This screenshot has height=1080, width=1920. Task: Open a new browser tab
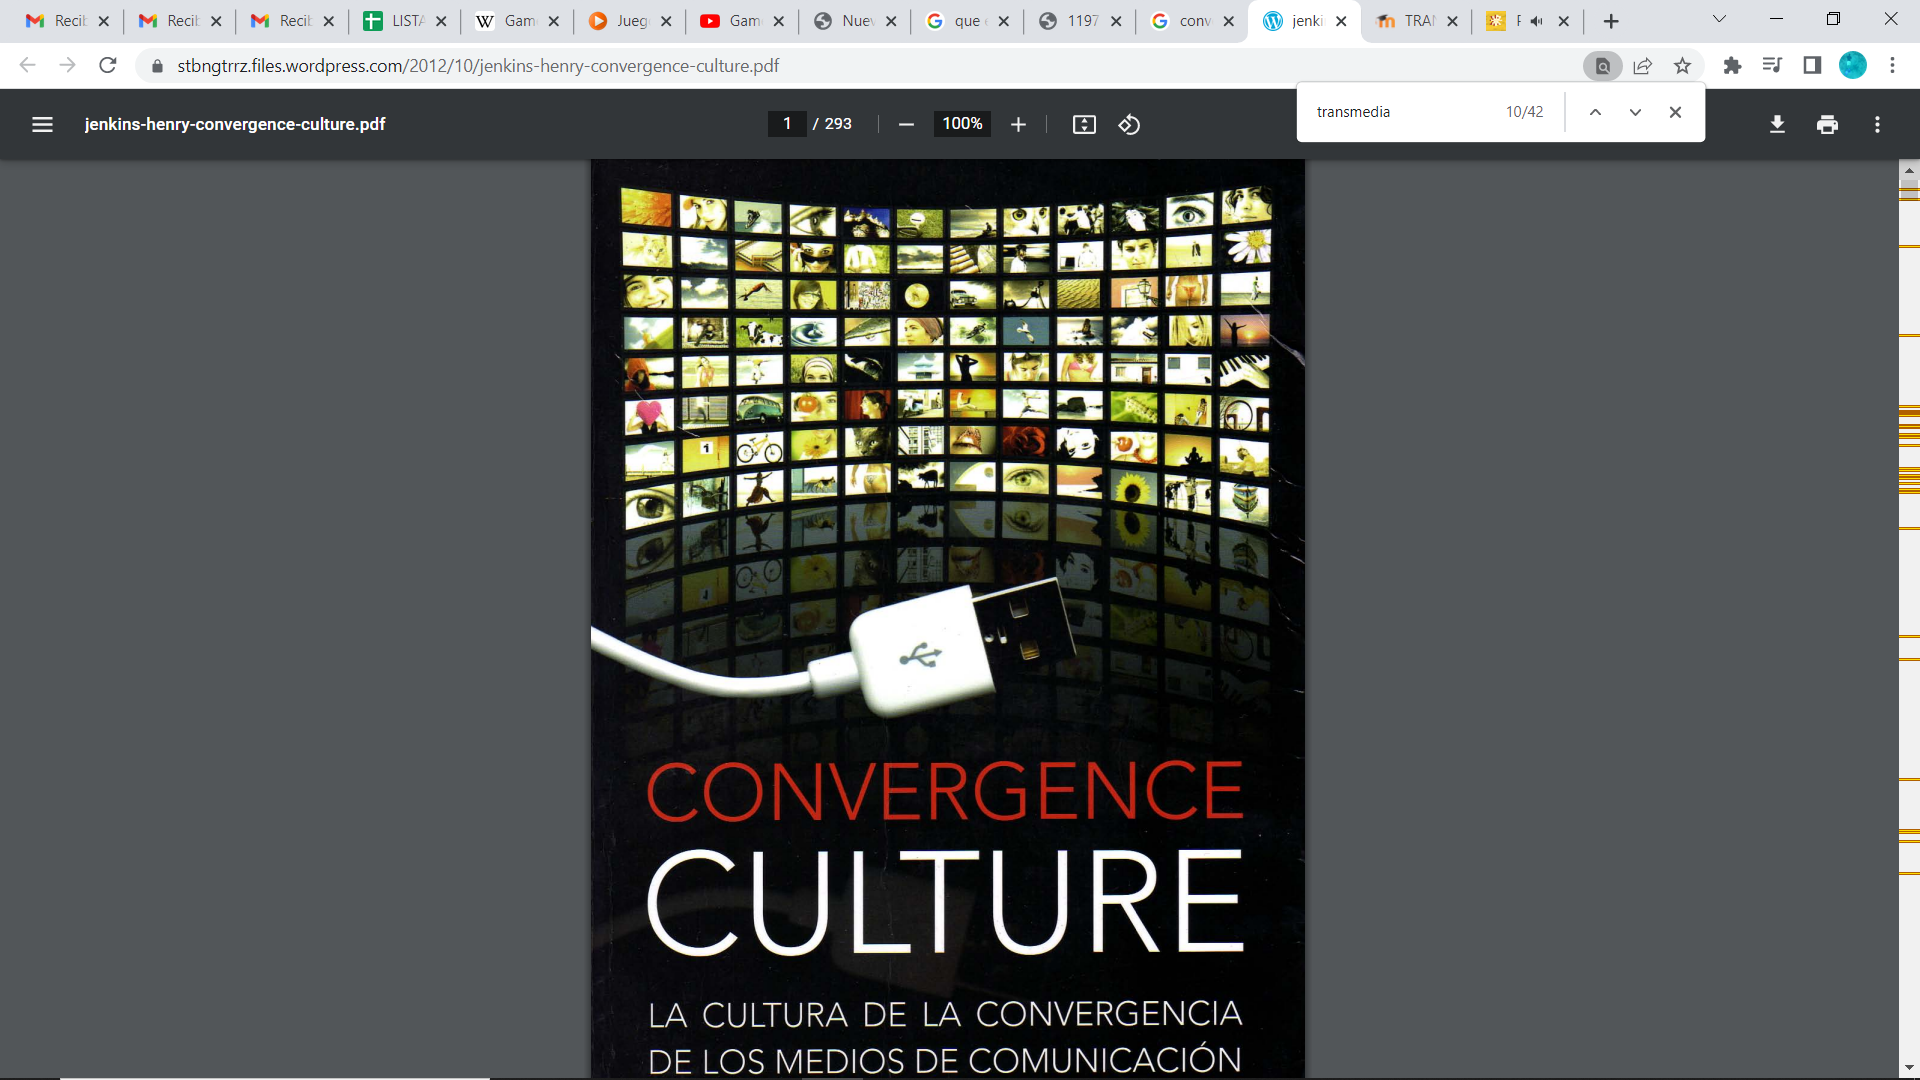(x=1611, y=21)
